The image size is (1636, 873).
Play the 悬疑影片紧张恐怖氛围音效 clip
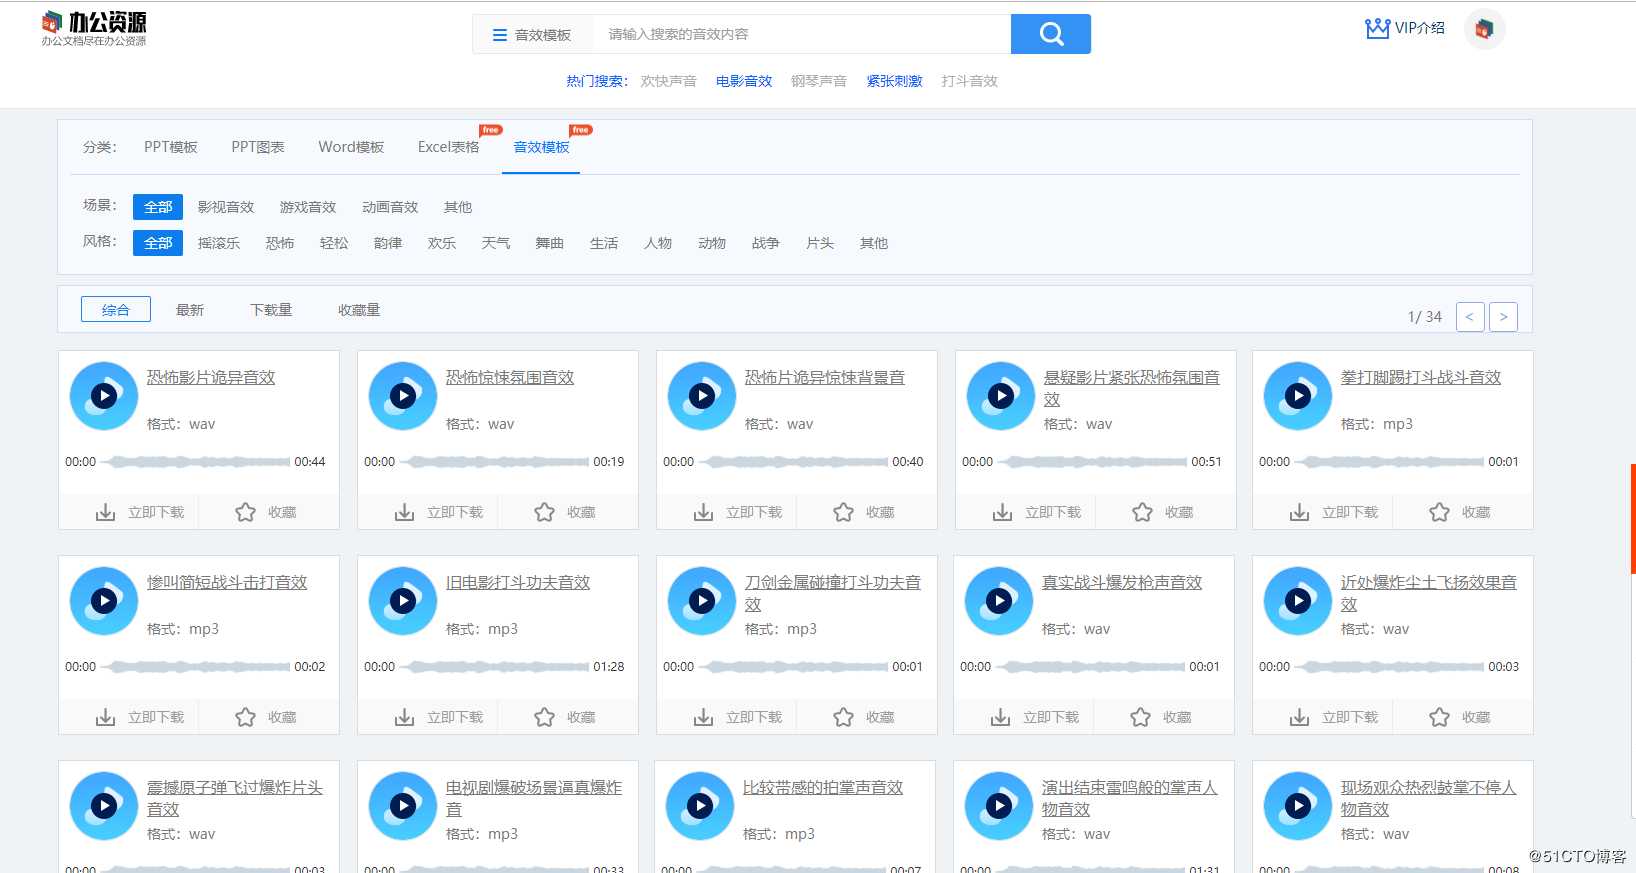pos(1001,396)
